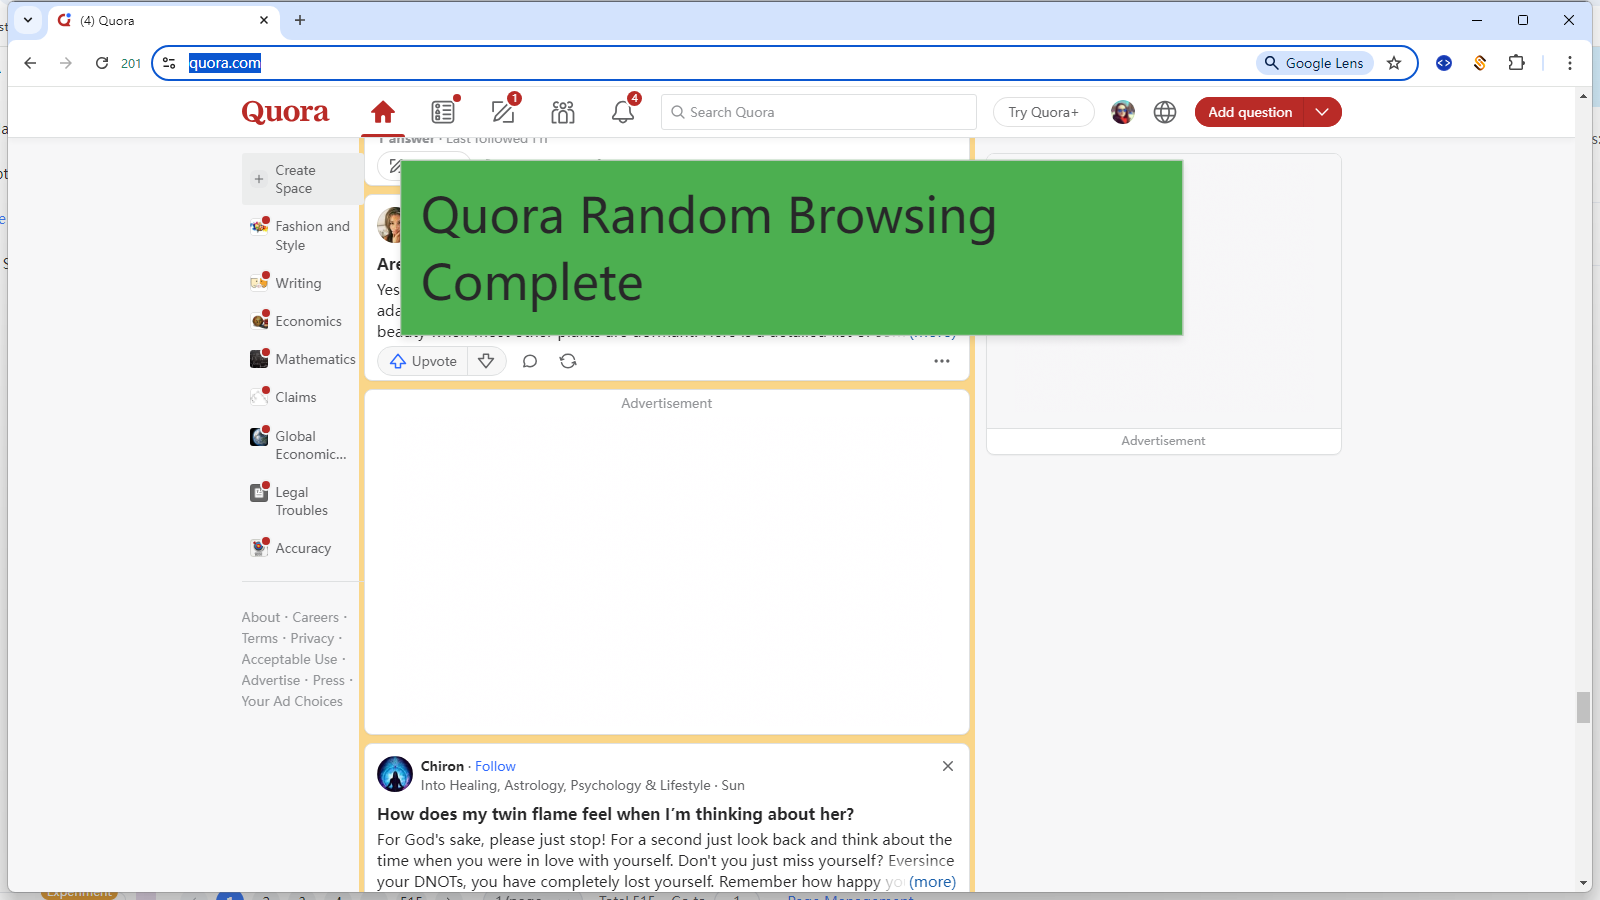Image resolution: width=1600 pixels, height=900 pixels.
Task: Open comments on the answer
Action: (x=530, y=361)
